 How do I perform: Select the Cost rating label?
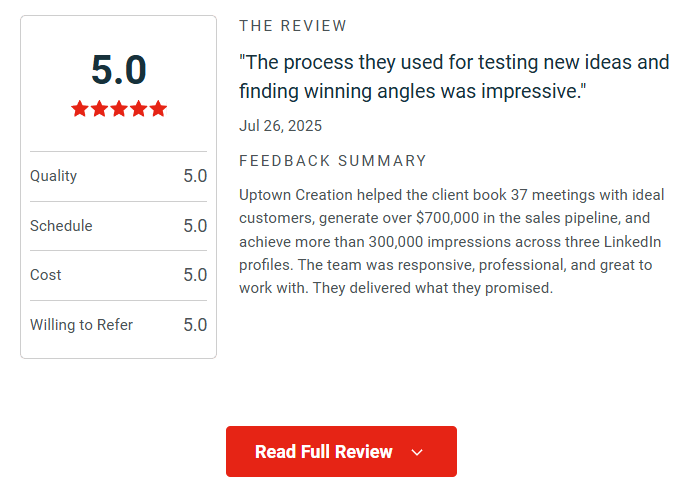46,275
